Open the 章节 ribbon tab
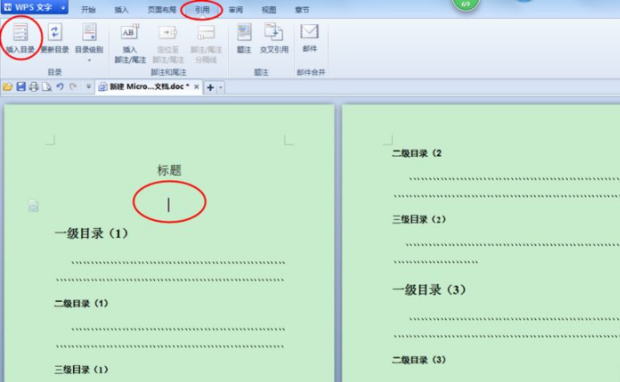 click(302, 9)
